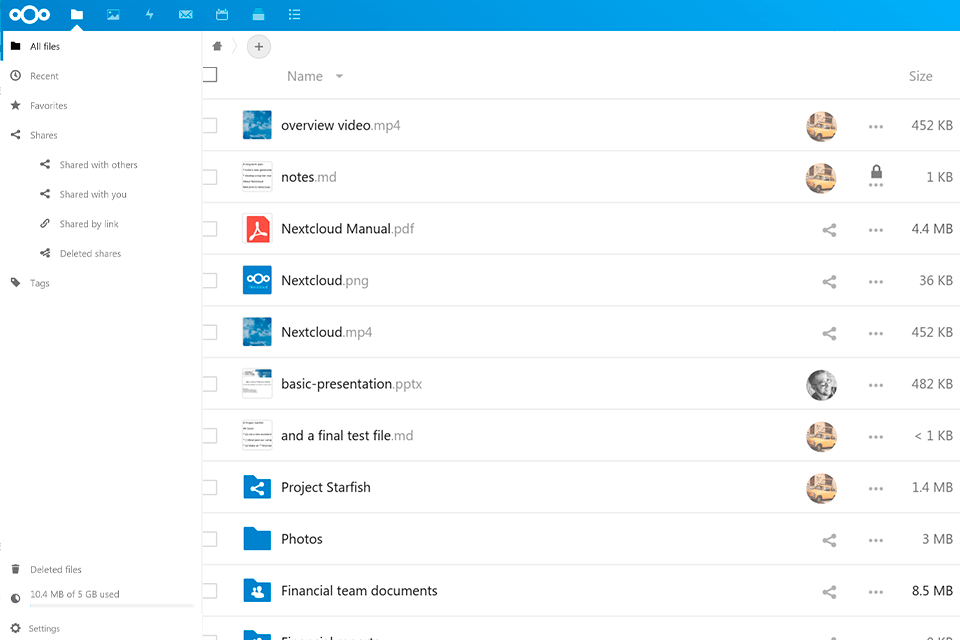Select checkbox for Project Starfish
Screen dimensions: 960x640
(x=209, y=488)
